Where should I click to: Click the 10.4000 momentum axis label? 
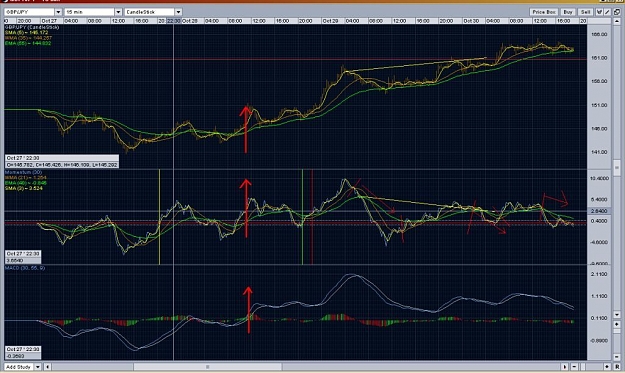click(x=599, y=179)
